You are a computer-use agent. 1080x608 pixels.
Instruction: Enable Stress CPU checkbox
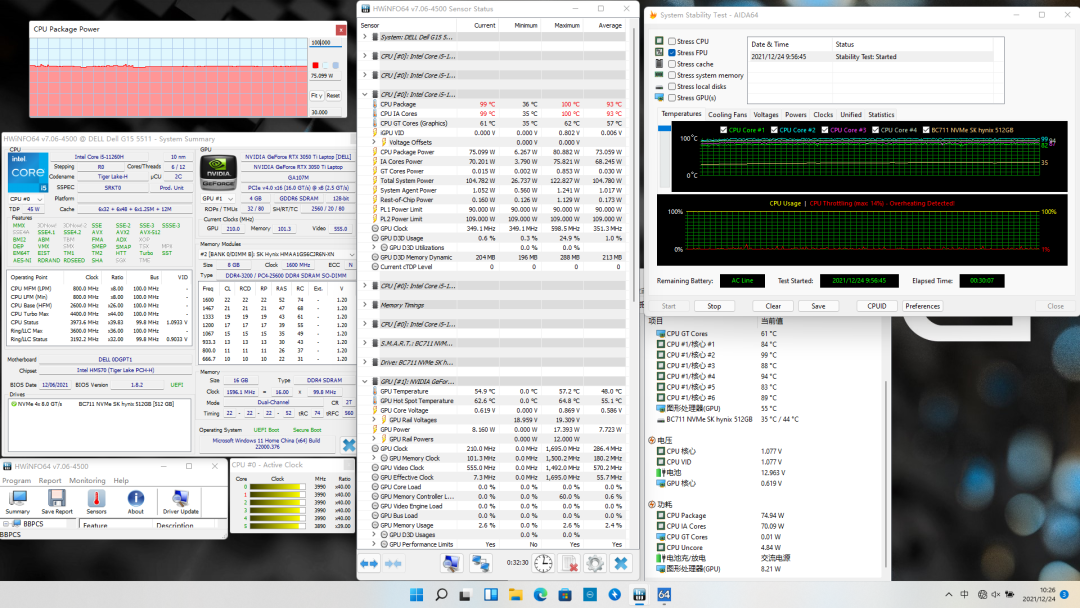click(x=672, y=41)
